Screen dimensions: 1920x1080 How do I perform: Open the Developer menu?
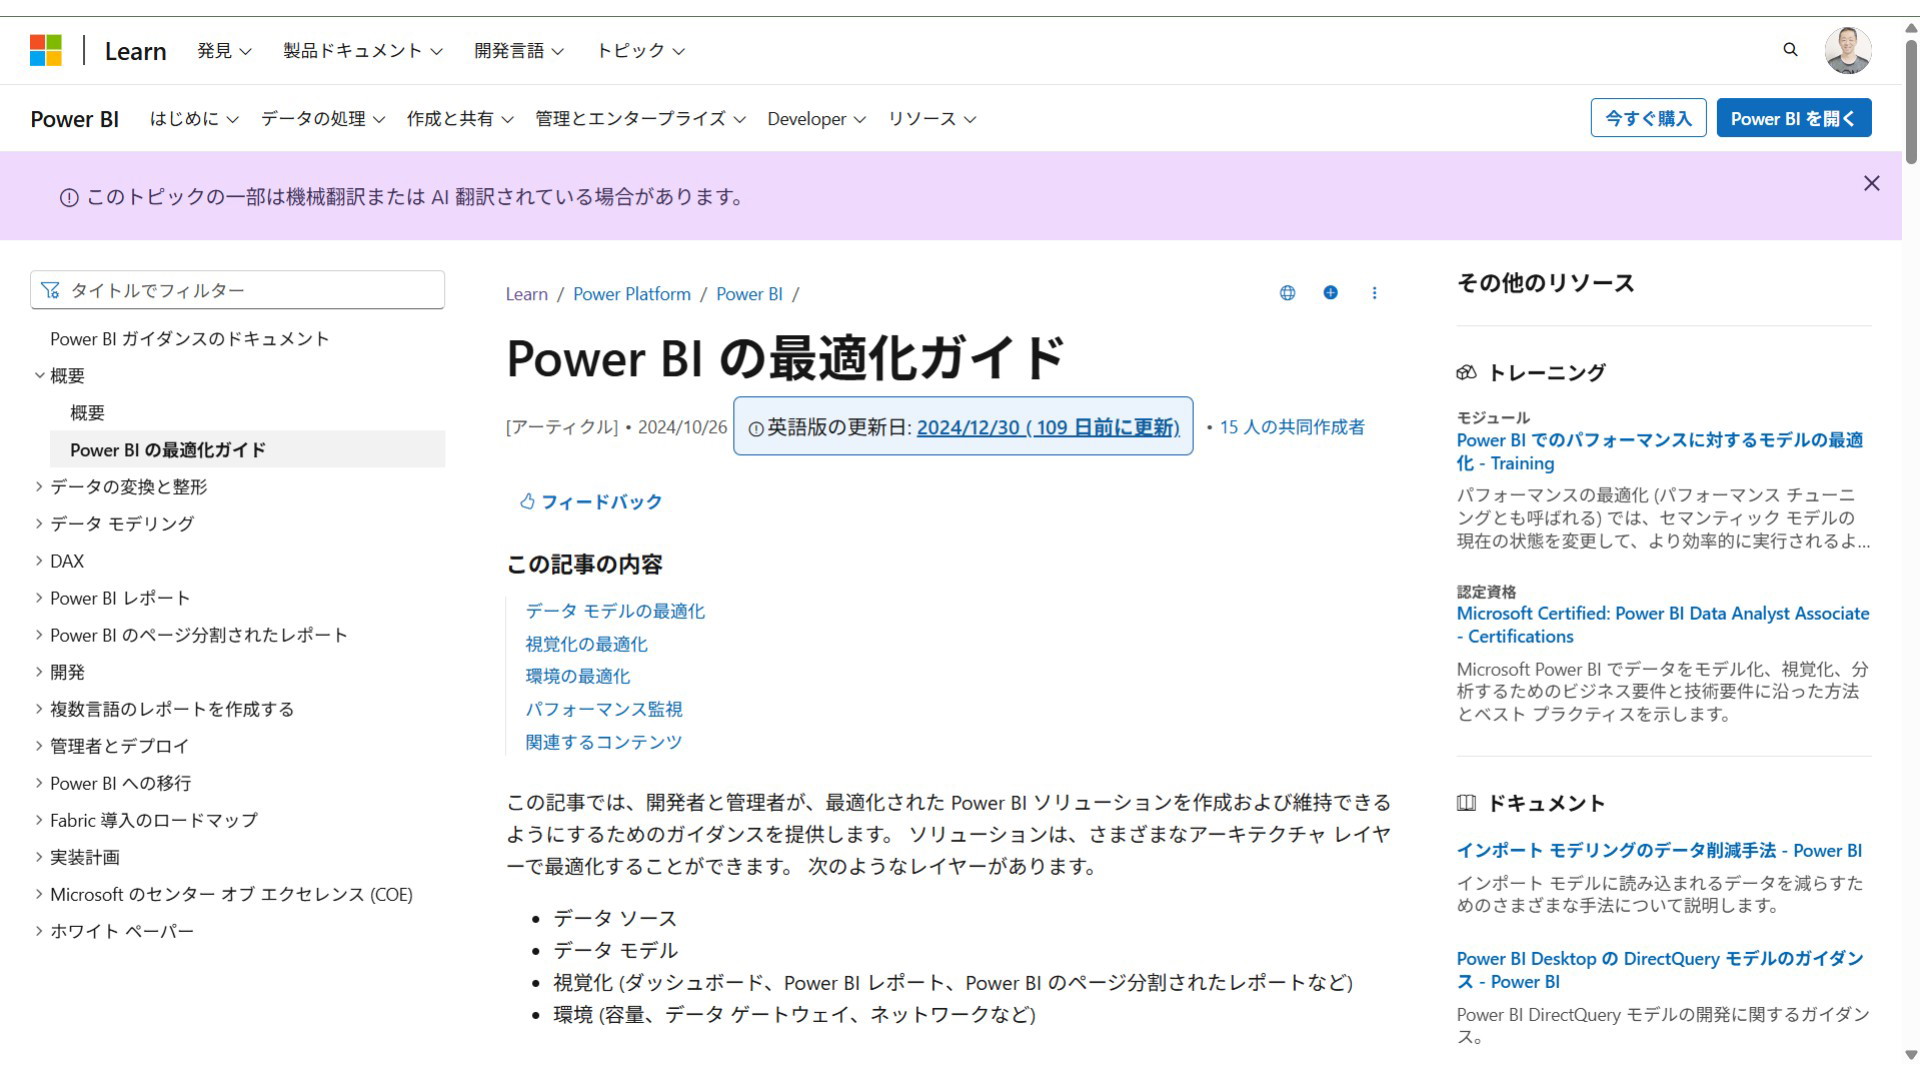(816, 119)
